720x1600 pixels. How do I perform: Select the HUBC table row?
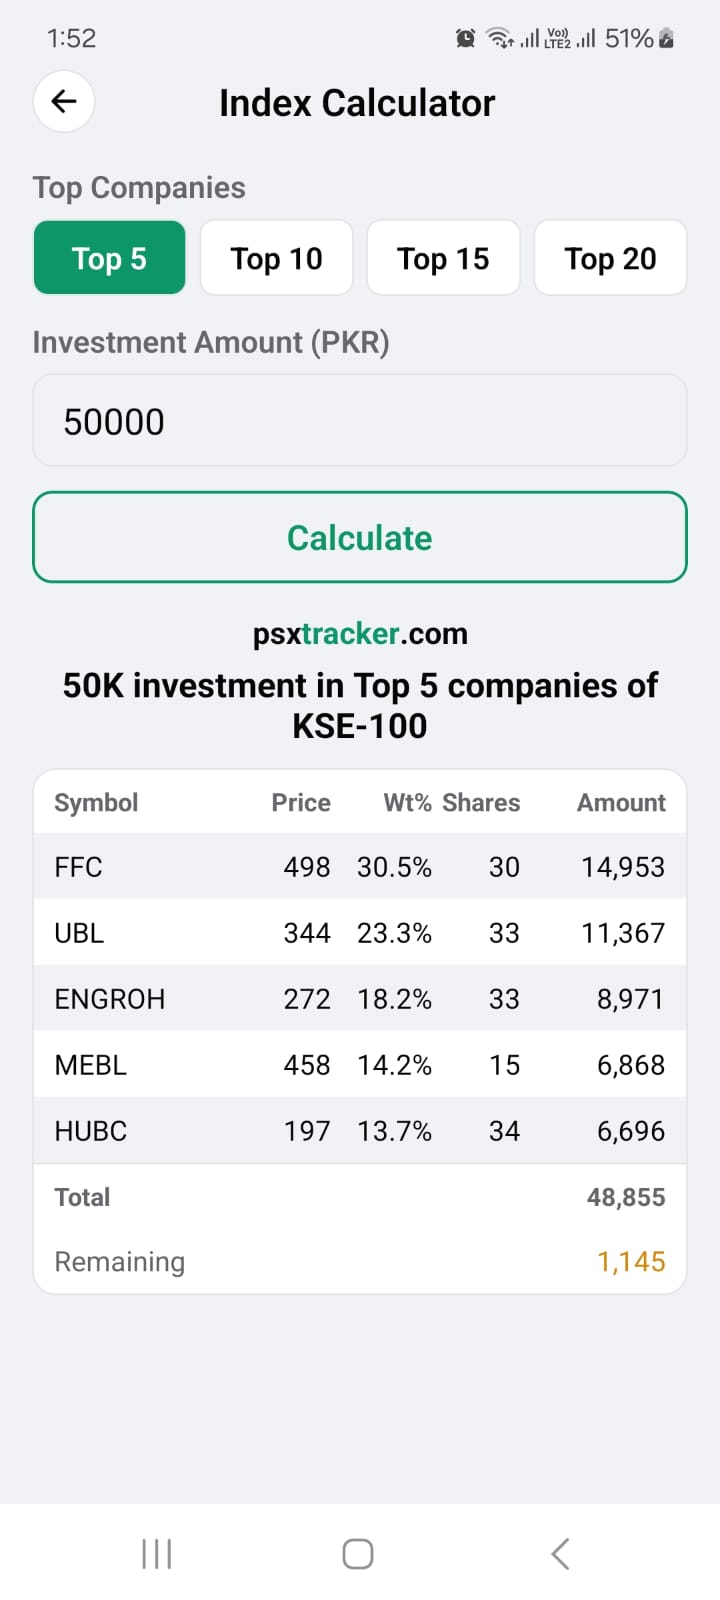tap(360, 1131)
